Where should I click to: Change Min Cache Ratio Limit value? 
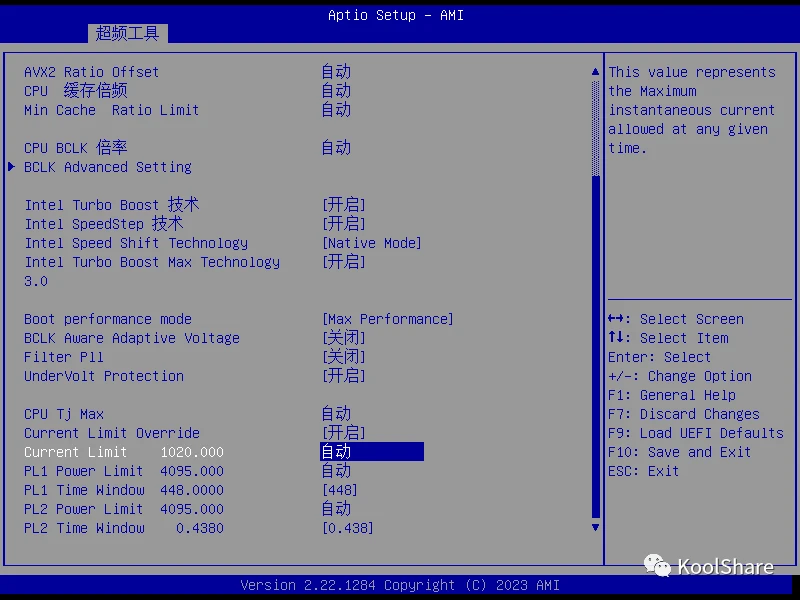[x=336, y=110]
